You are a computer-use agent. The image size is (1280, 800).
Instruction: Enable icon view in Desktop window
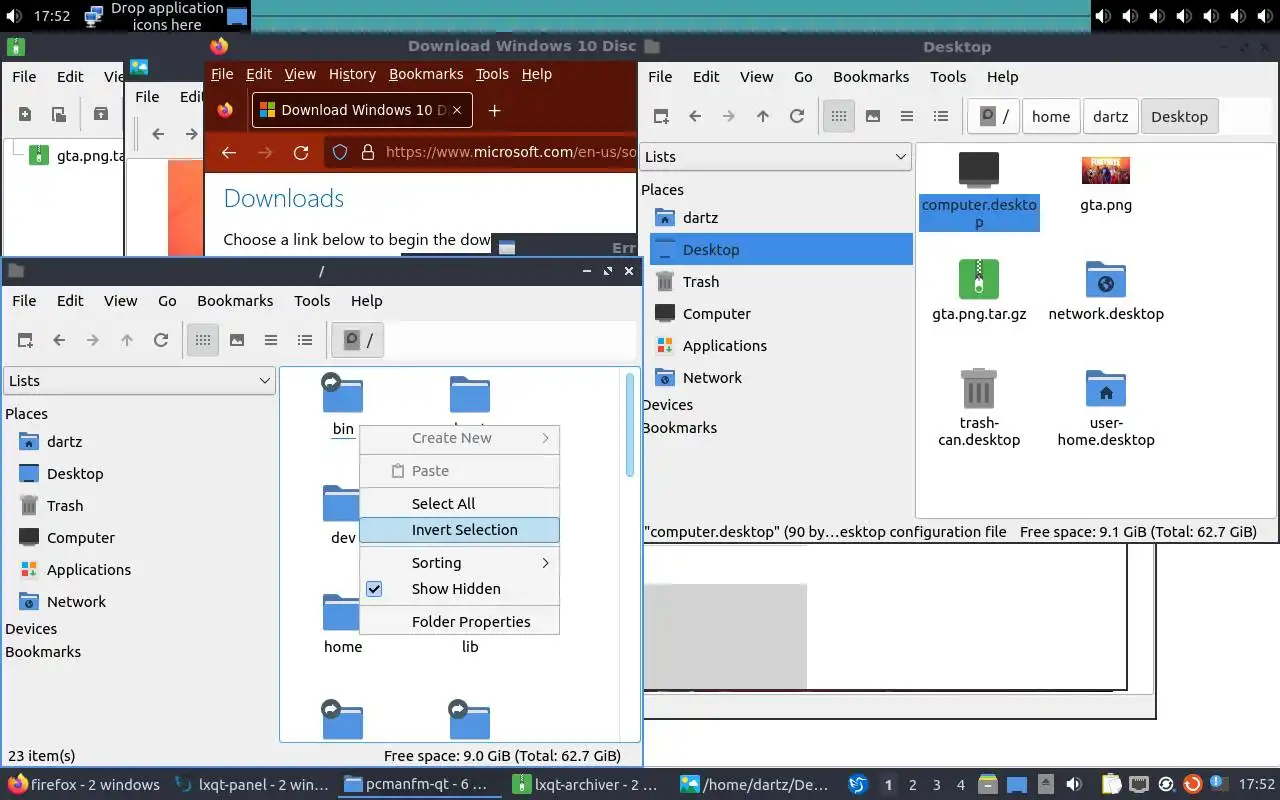(839, 116)
